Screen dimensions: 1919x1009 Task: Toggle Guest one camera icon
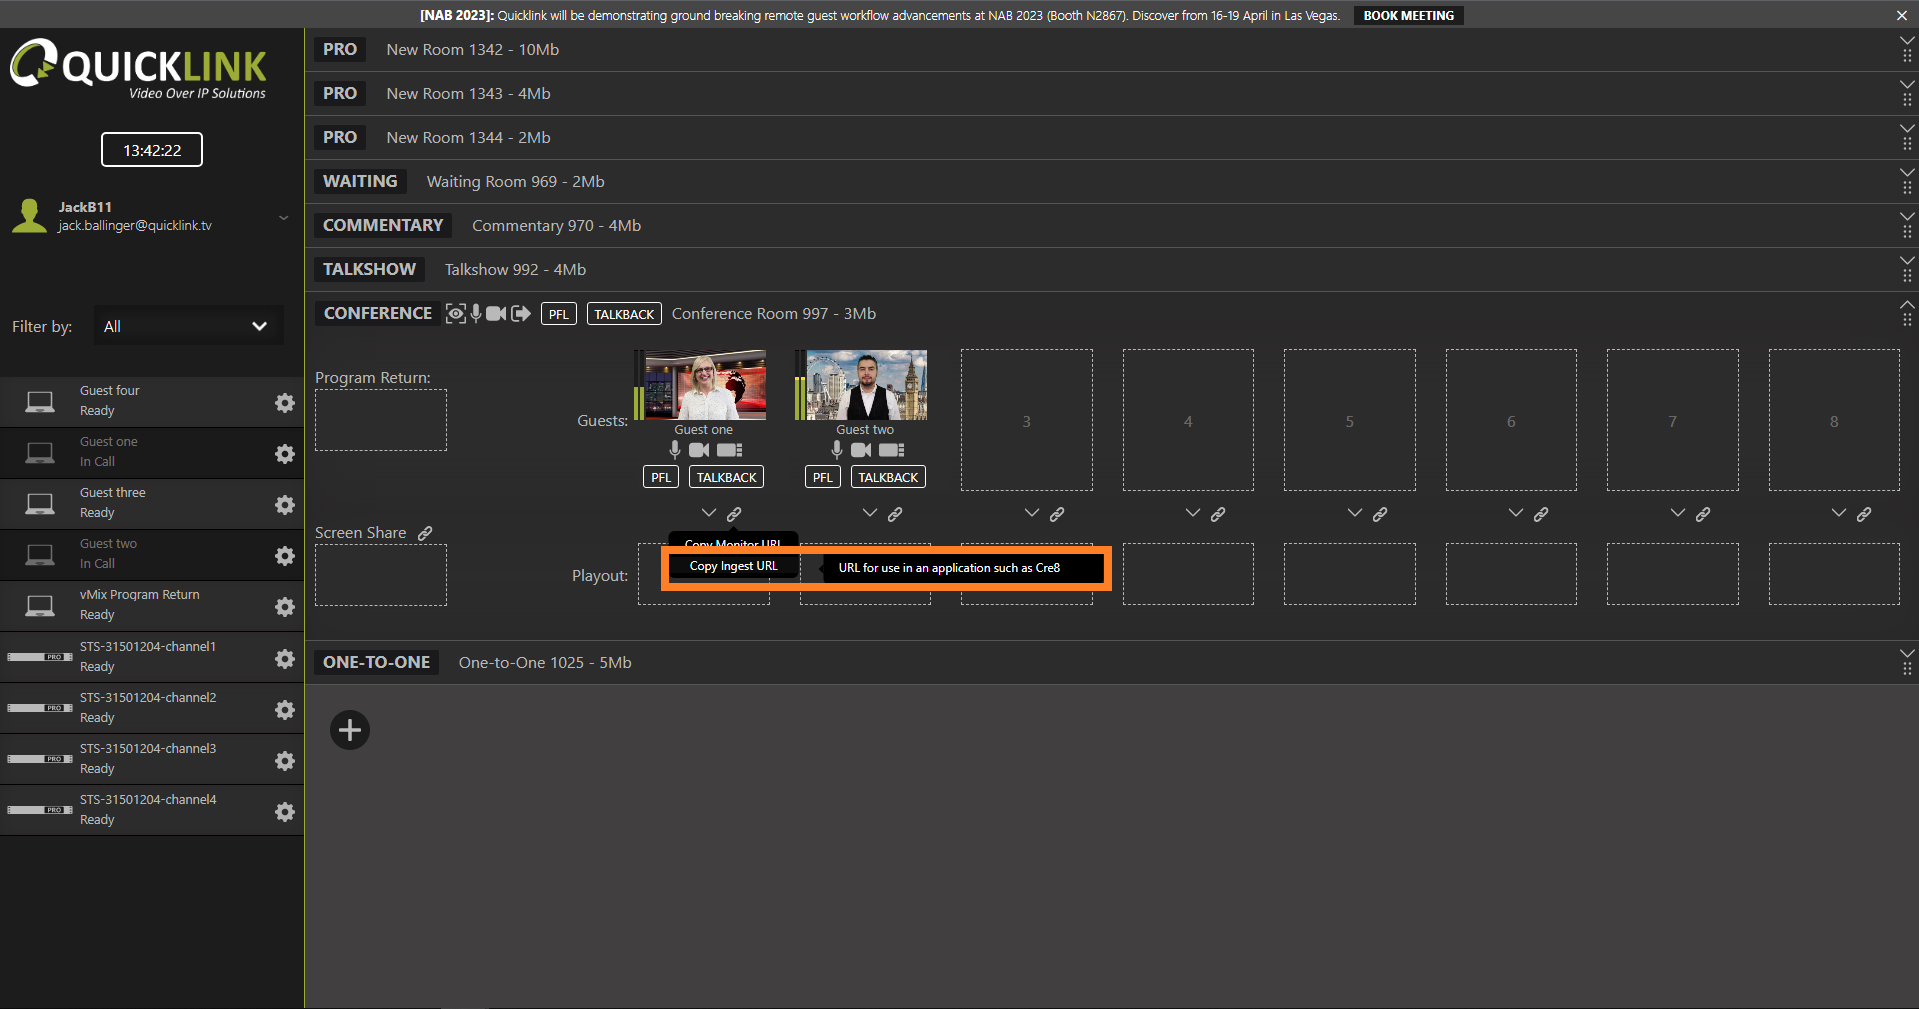click(699, 450)
